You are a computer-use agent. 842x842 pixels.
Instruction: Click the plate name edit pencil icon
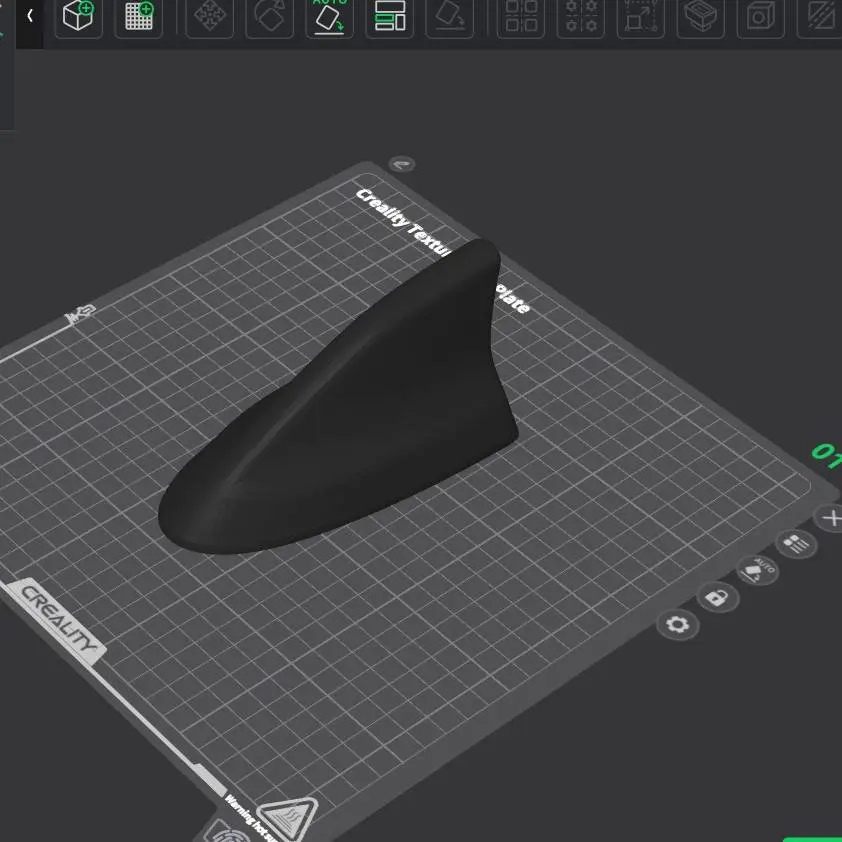point(402,164)
